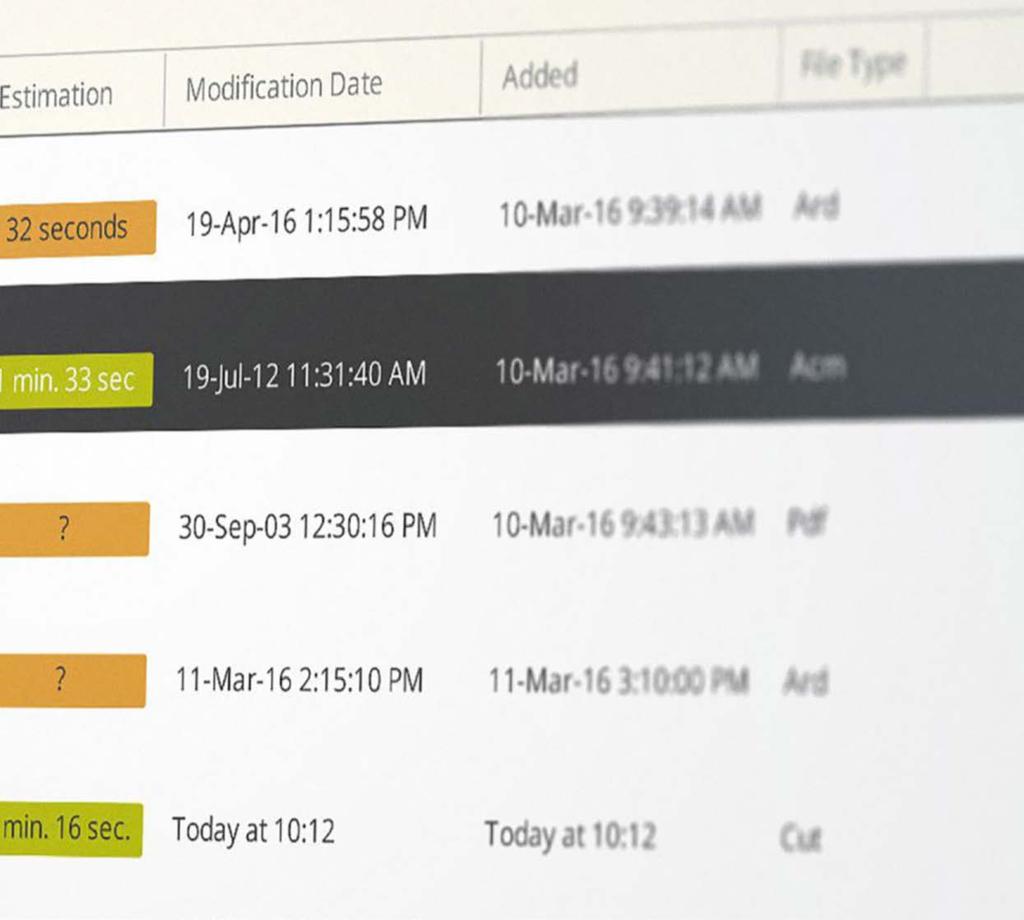This screenshot has height=920, width=1024.
Task: Select the 19-Jul-12 11:31:40 AM modification date
Action: click(x=304, y=376)
